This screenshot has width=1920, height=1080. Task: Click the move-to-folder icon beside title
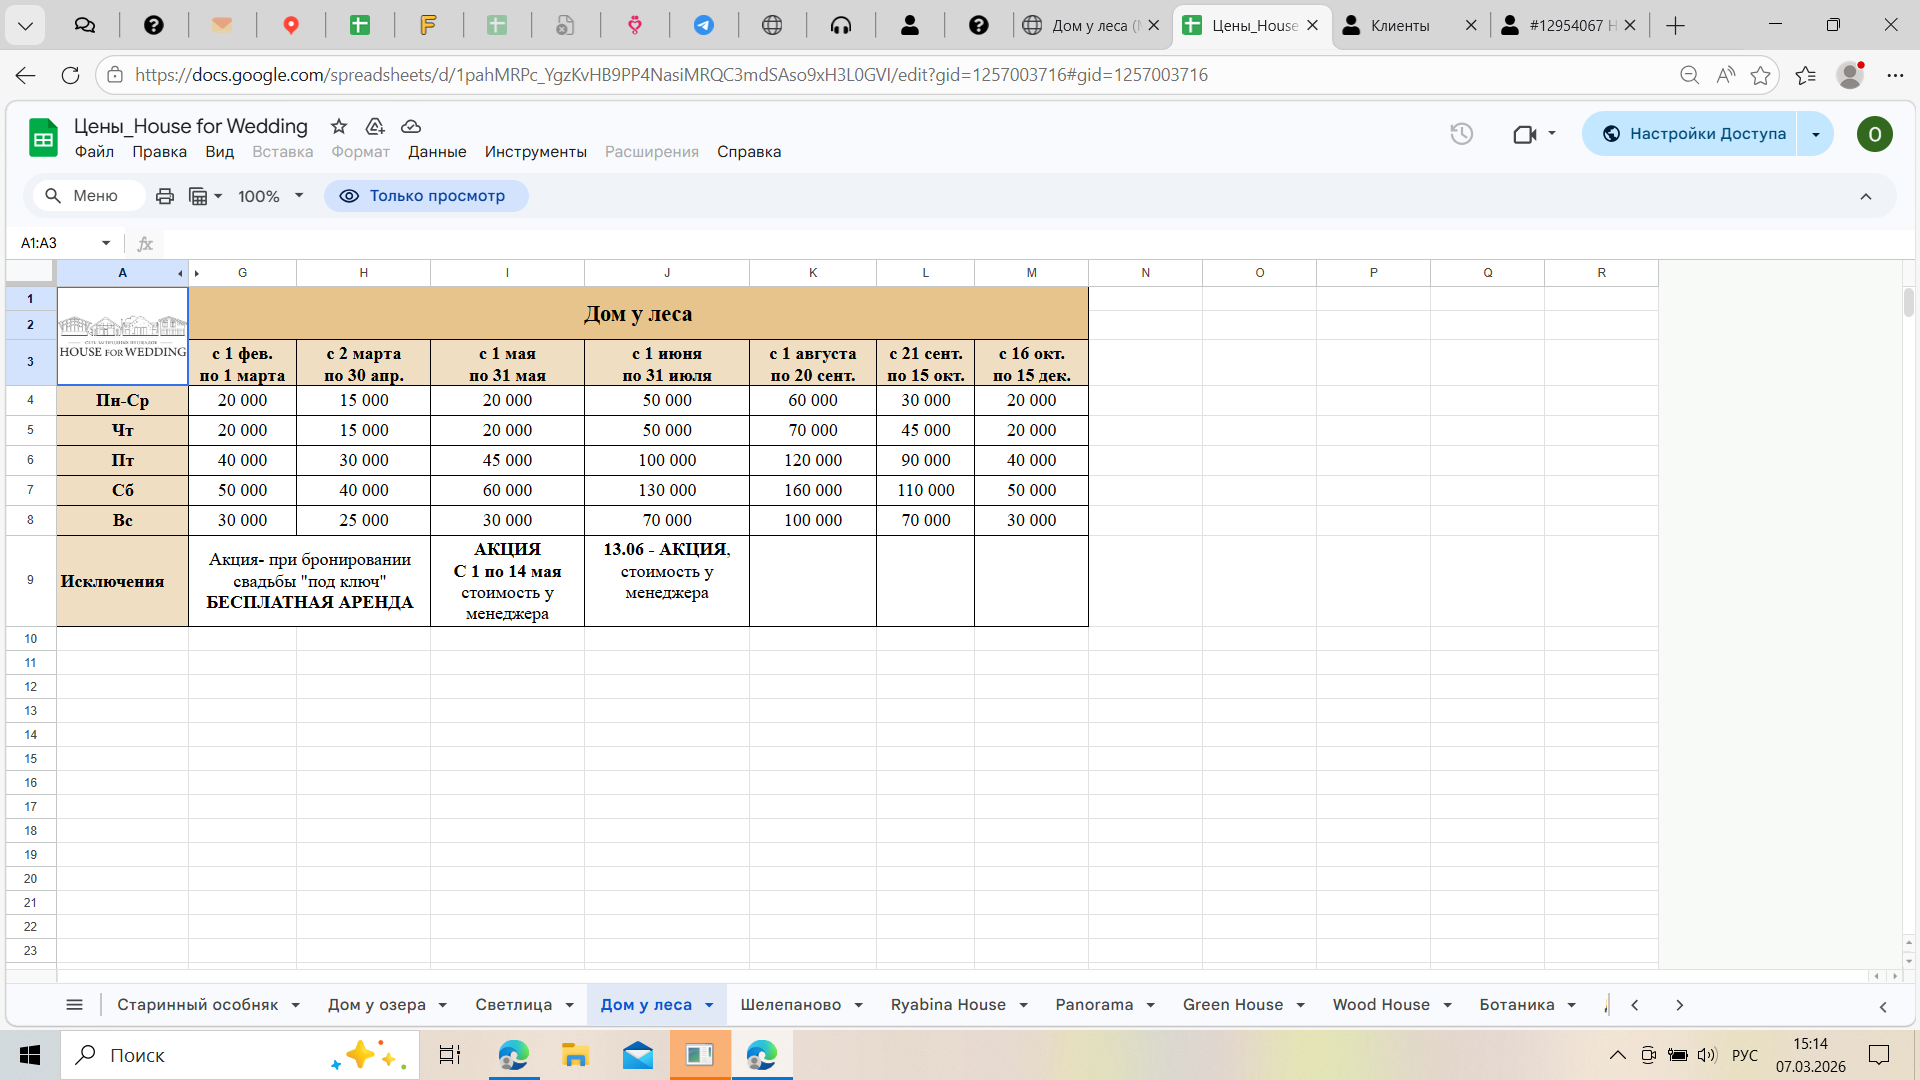[x=375, y=126]
